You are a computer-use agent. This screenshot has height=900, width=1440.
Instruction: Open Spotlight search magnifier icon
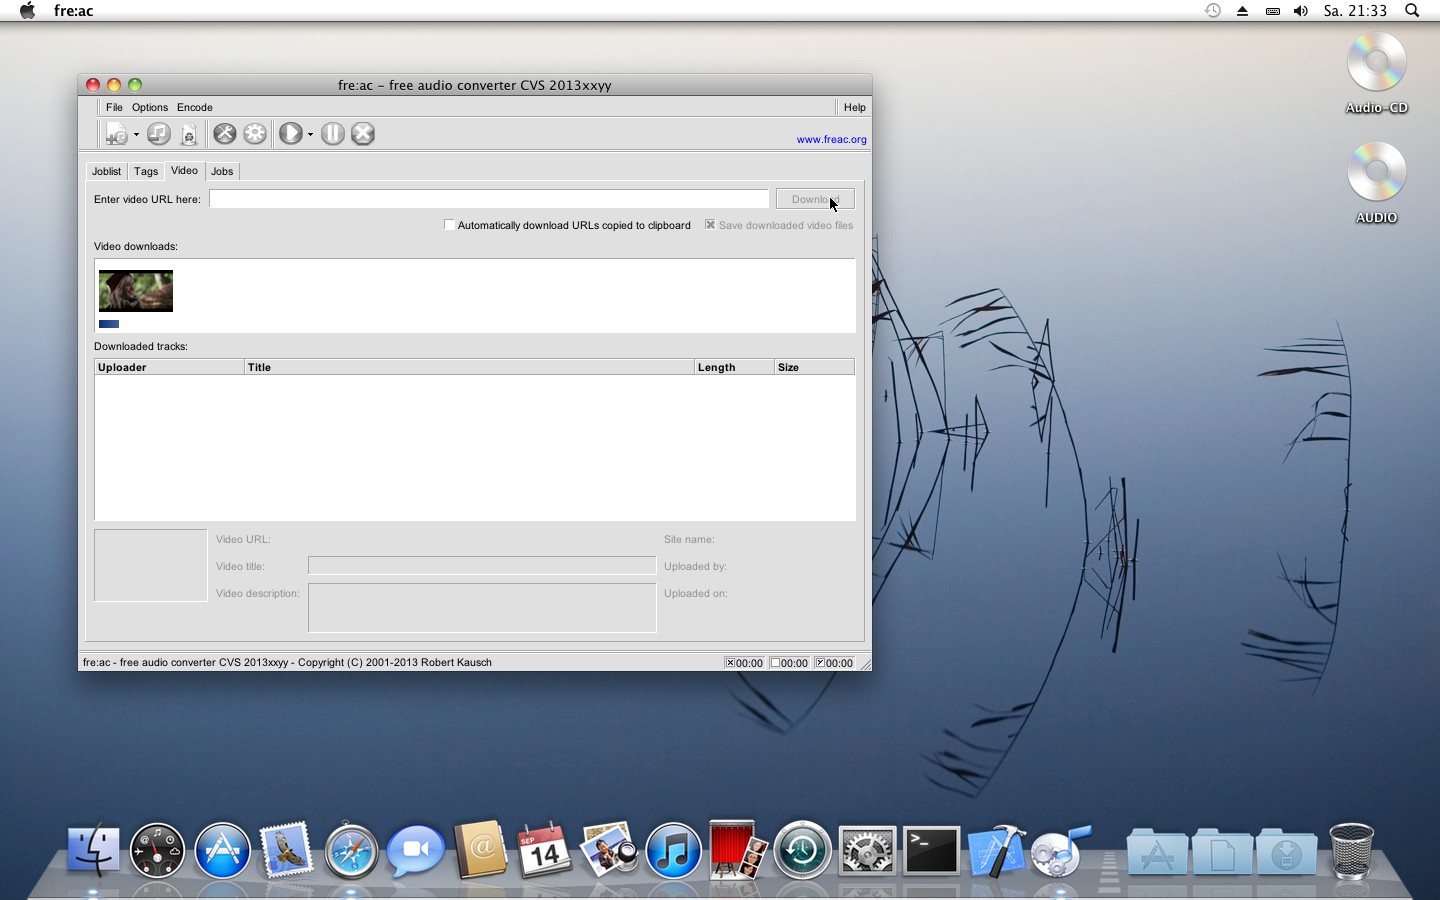1412,11
